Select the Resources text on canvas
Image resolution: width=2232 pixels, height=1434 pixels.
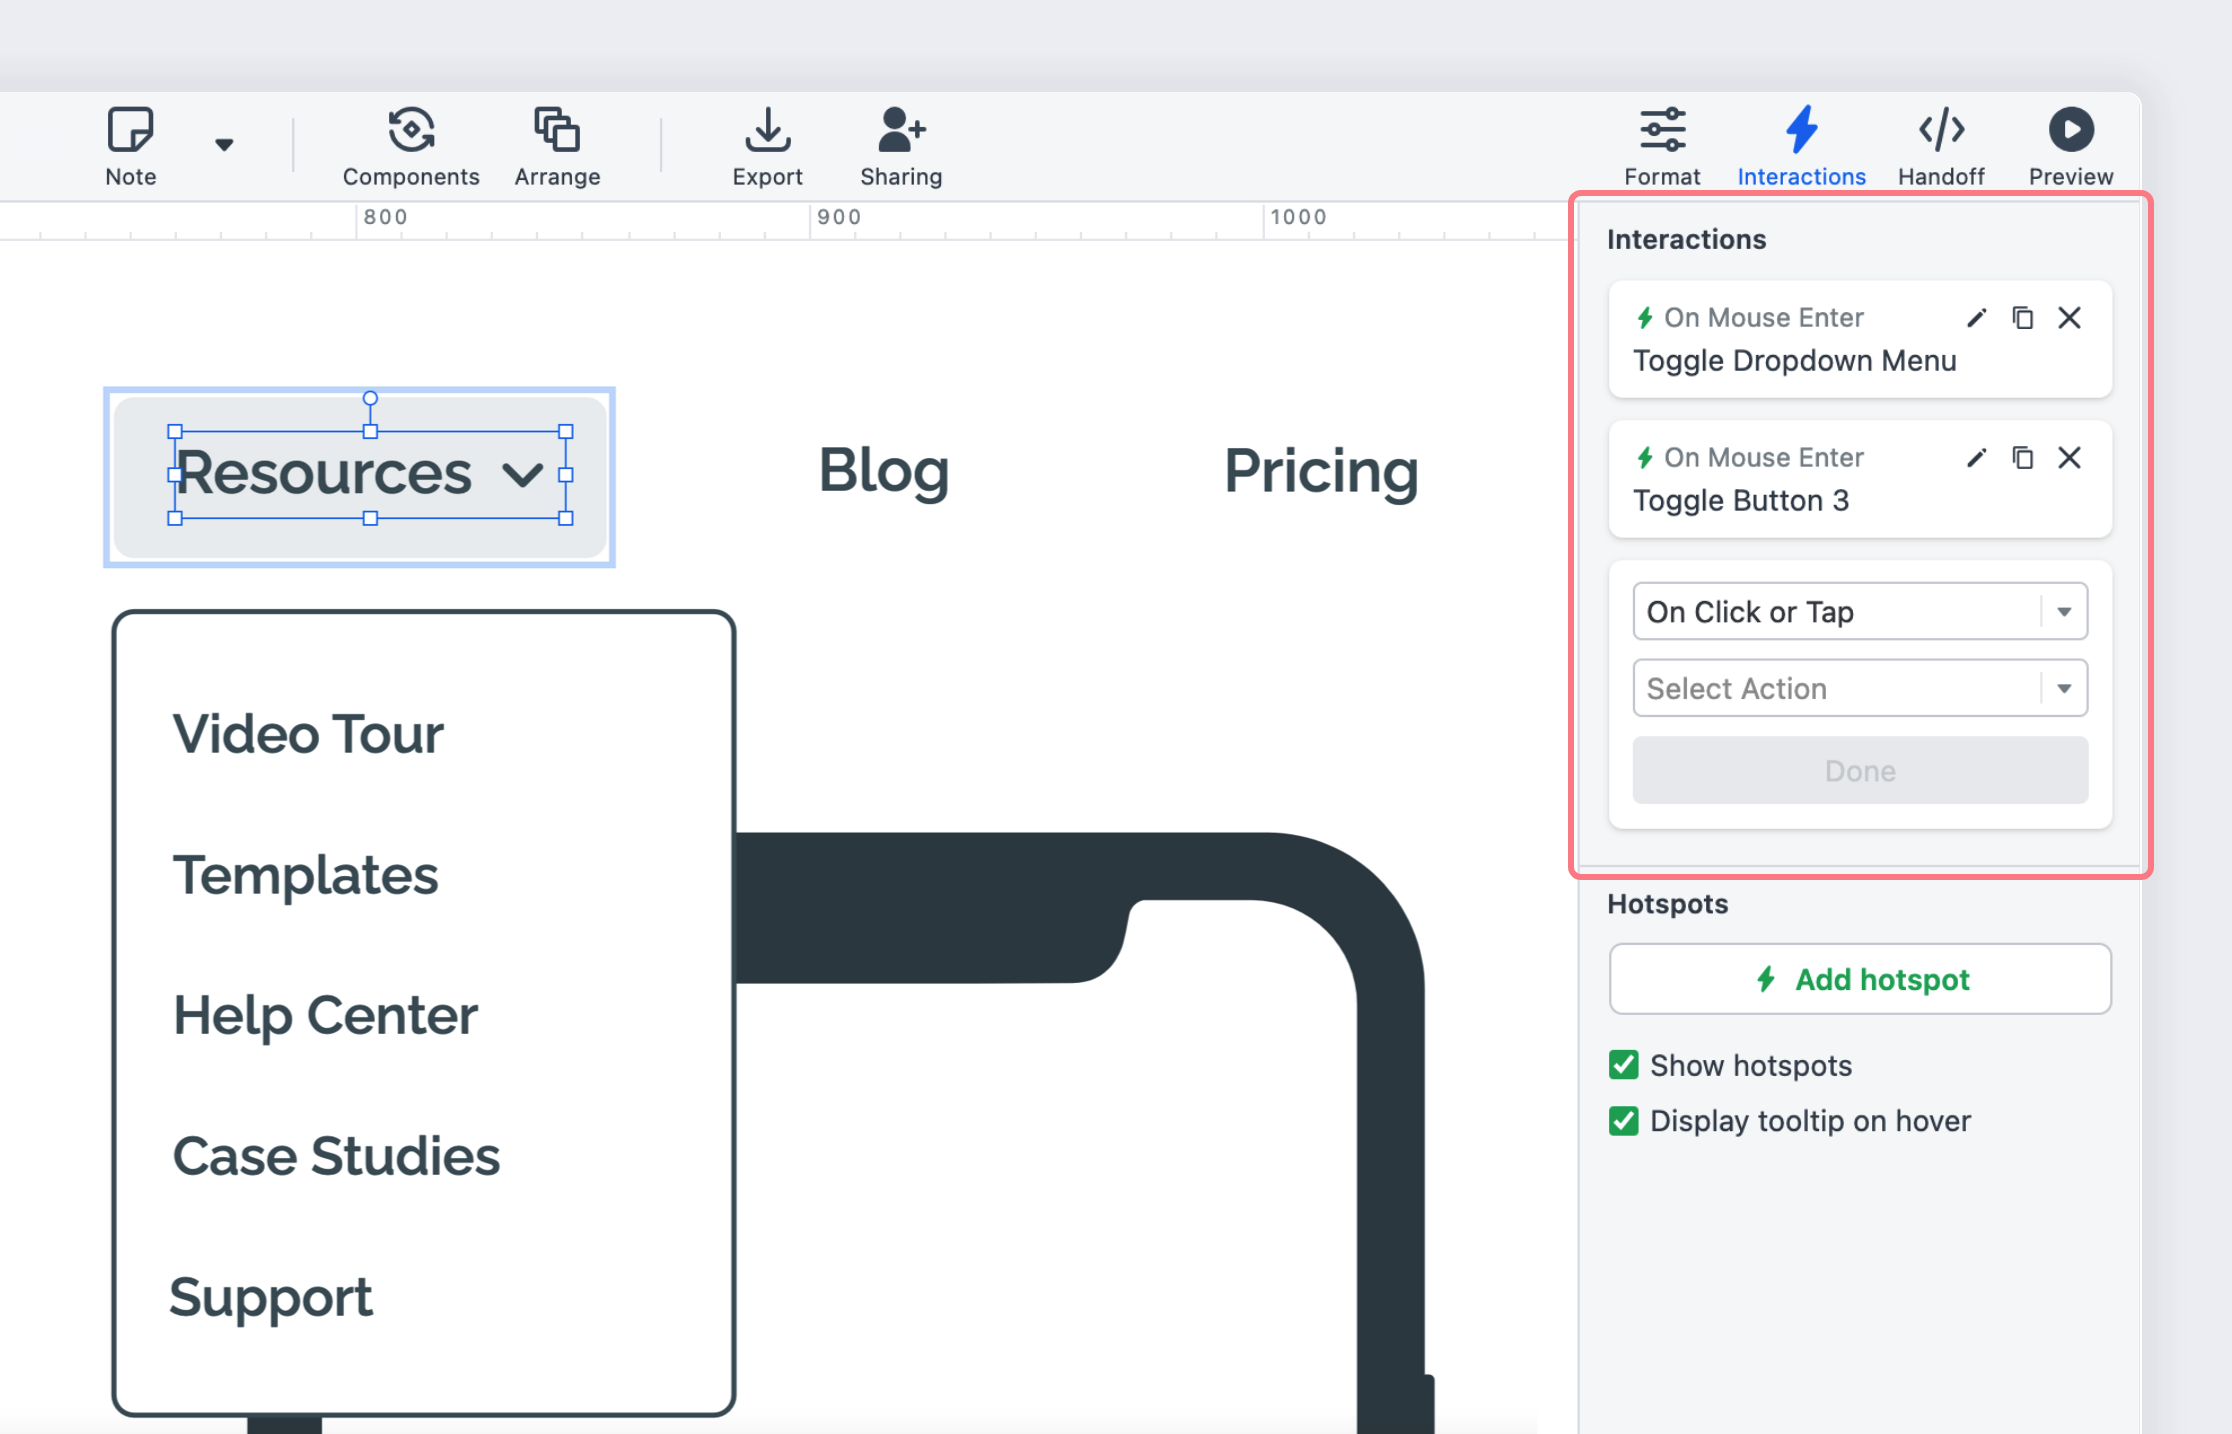tap(324, 473)
